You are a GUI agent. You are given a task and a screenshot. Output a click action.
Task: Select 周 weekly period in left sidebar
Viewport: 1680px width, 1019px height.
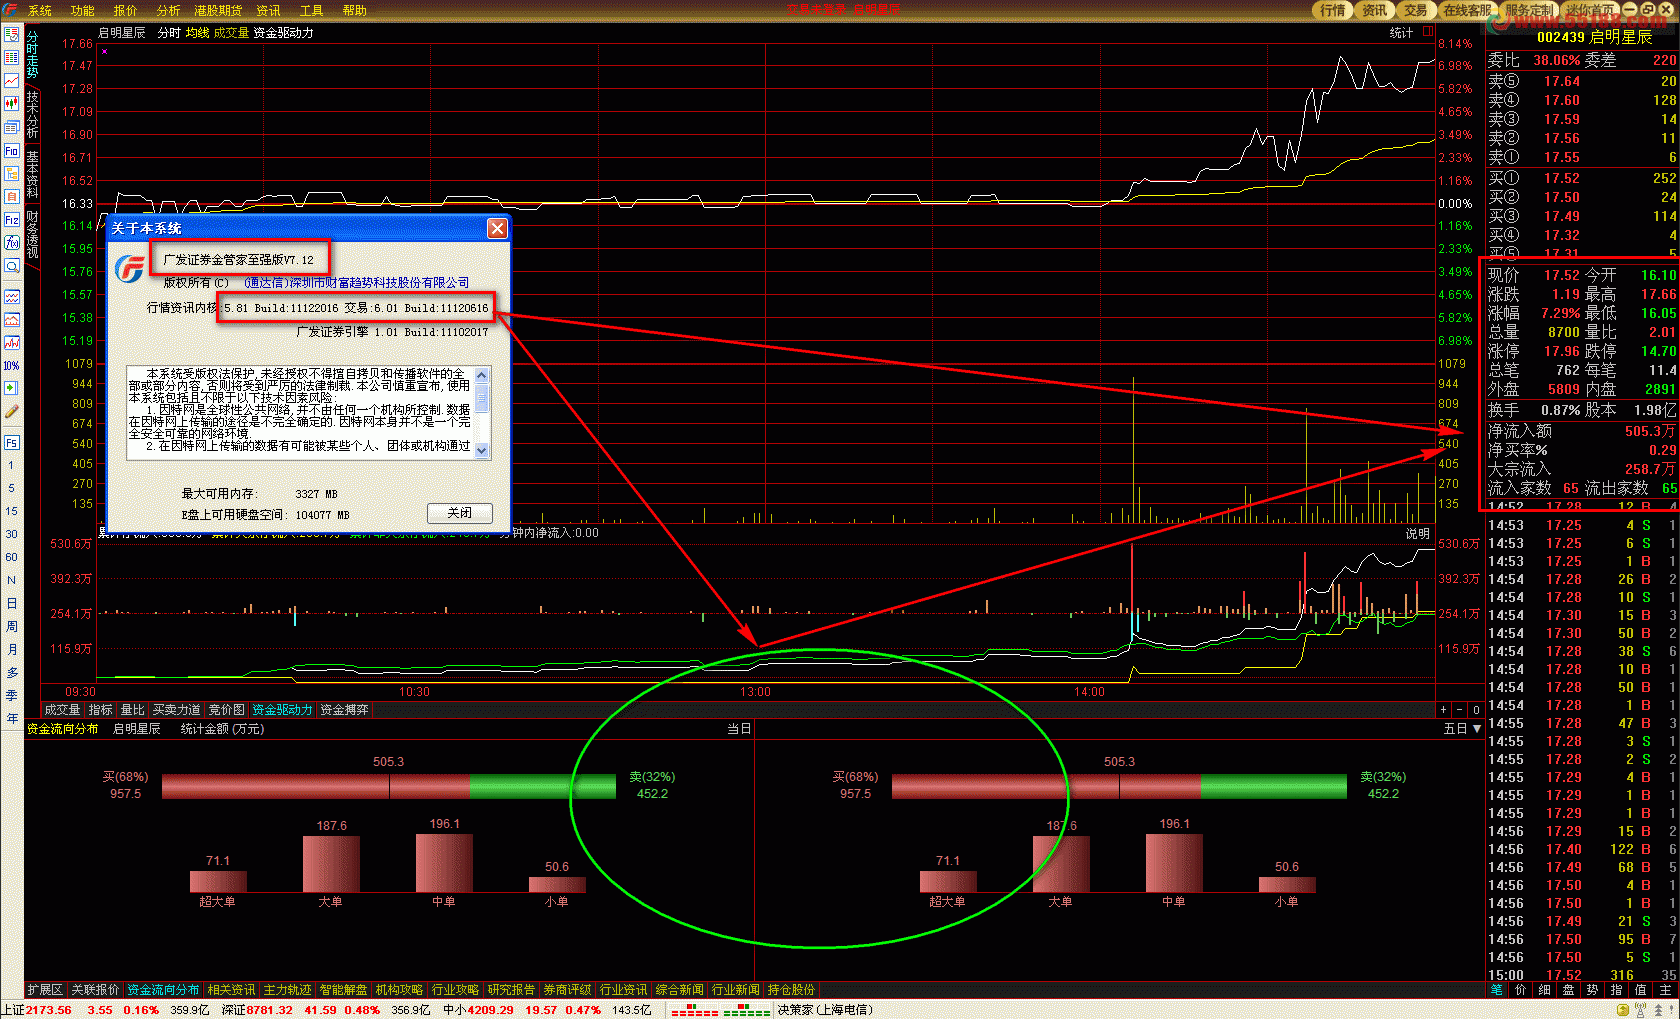(11, 626)
